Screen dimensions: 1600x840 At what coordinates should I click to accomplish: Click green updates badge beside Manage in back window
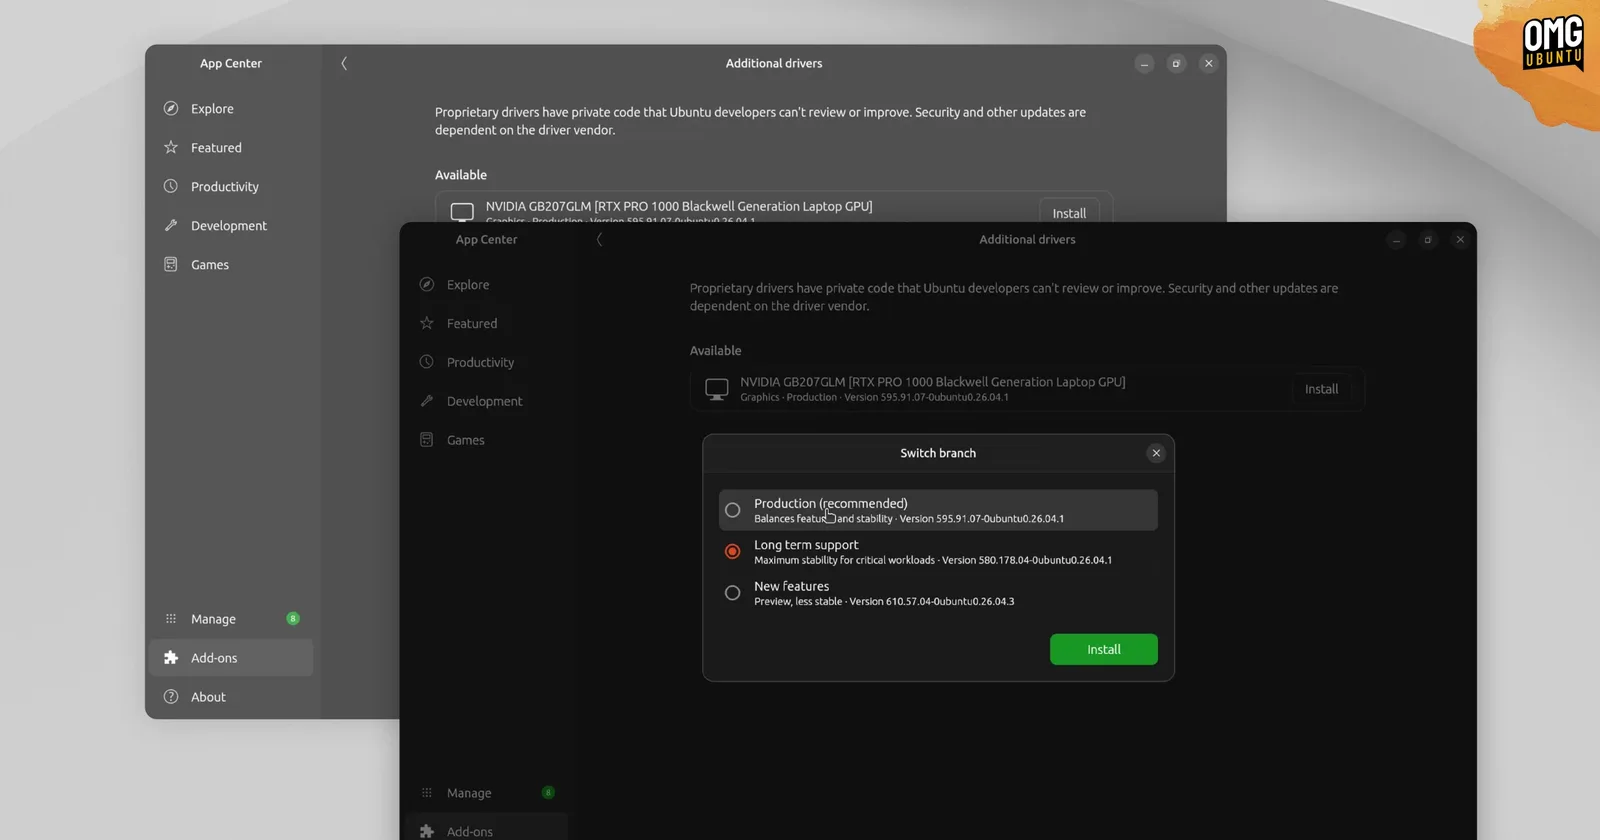click(293, 618)
